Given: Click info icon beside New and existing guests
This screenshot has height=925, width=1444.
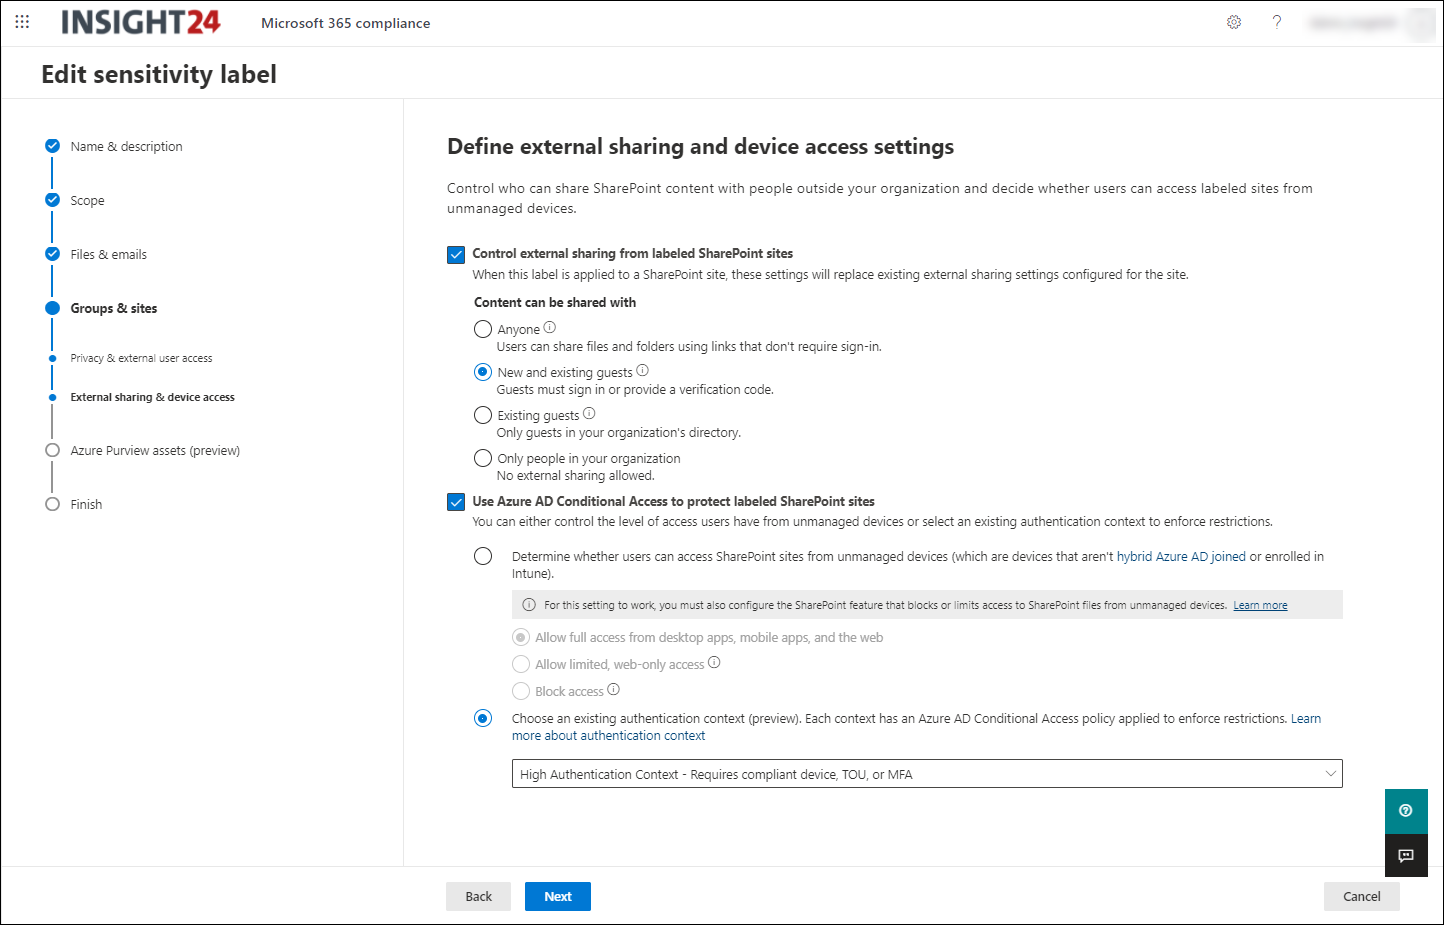Looking at the screenshot, I should point(643,371).
